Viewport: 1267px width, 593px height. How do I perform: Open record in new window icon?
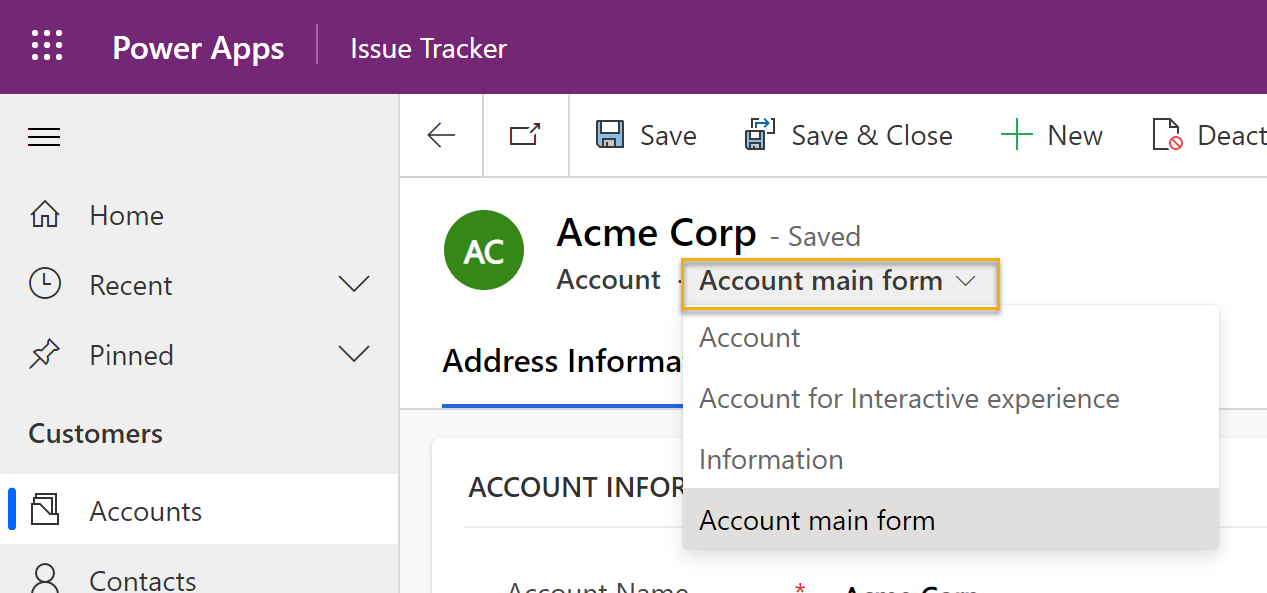tap(525, 136)
